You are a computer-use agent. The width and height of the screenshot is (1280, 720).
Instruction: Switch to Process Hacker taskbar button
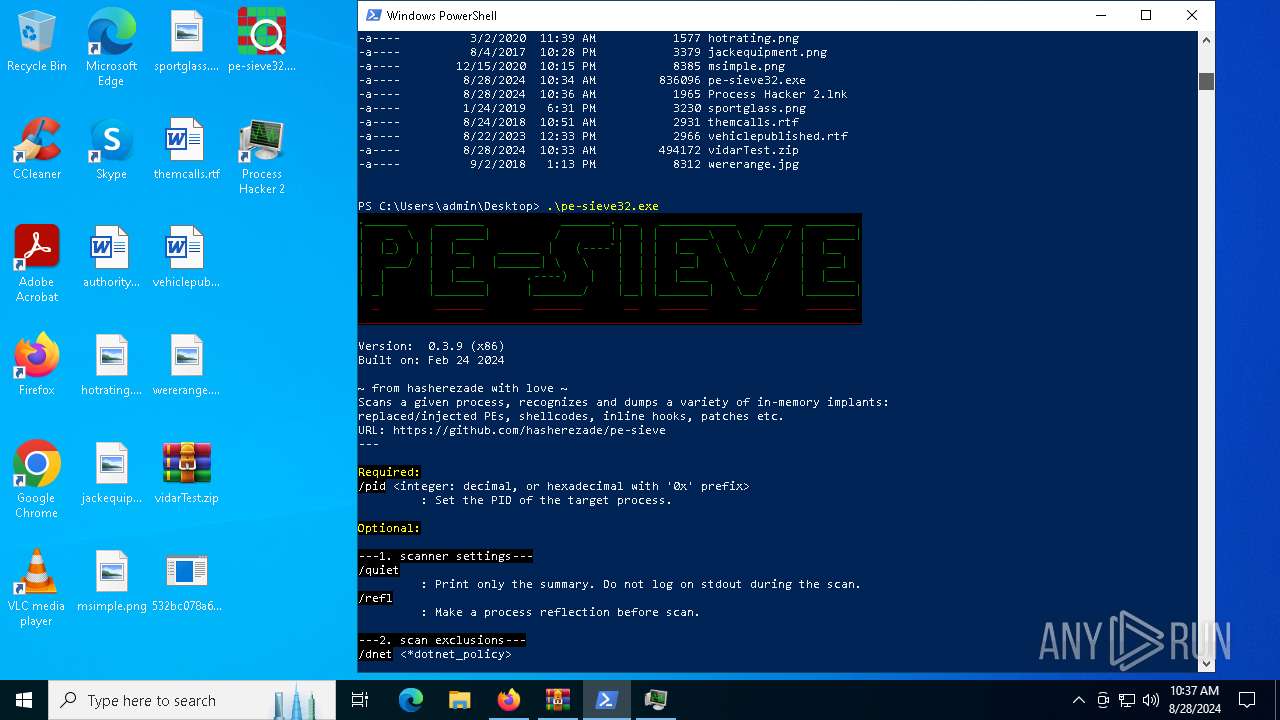tap(656, 700)
